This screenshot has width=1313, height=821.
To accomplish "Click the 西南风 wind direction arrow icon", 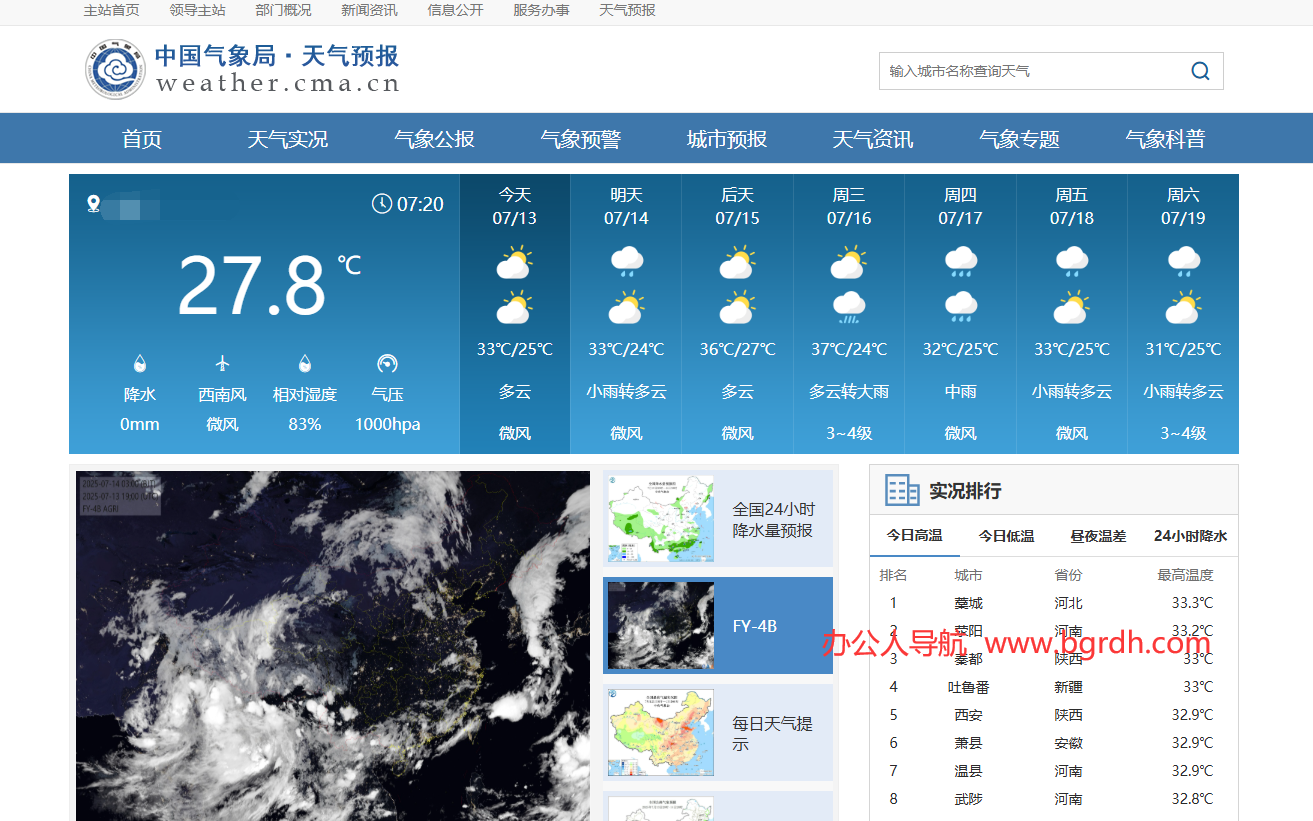I will click(222, 361).
